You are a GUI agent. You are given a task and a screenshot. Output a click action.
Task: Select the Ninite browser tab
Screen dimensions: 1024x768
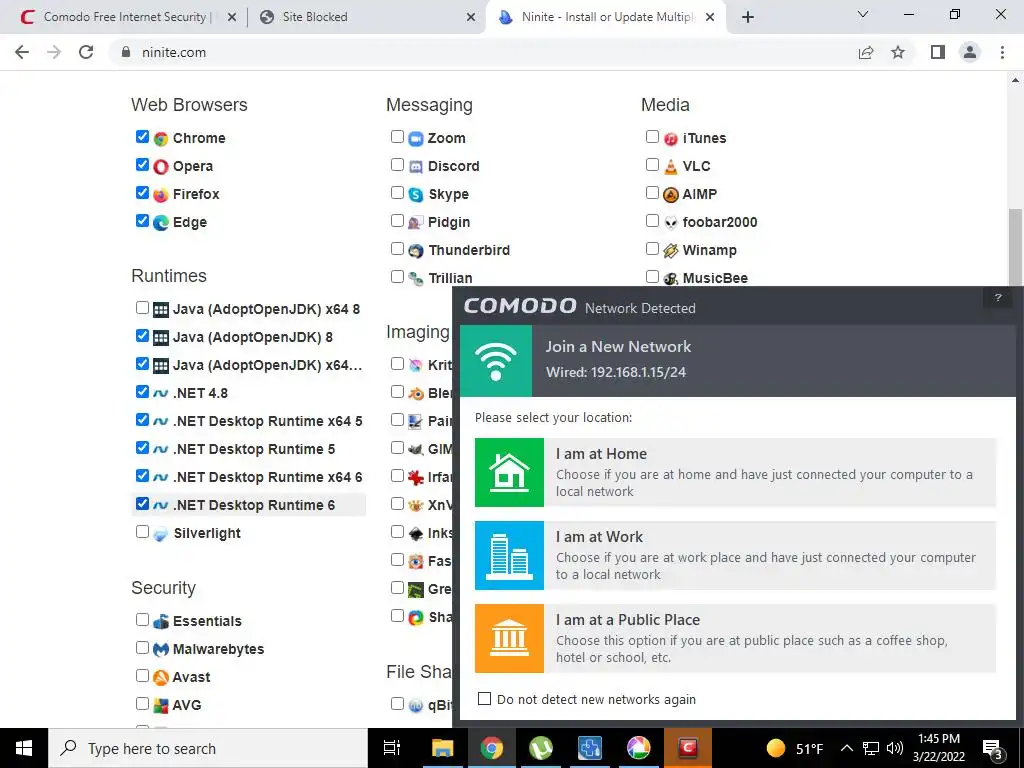[x=605, y=17]
